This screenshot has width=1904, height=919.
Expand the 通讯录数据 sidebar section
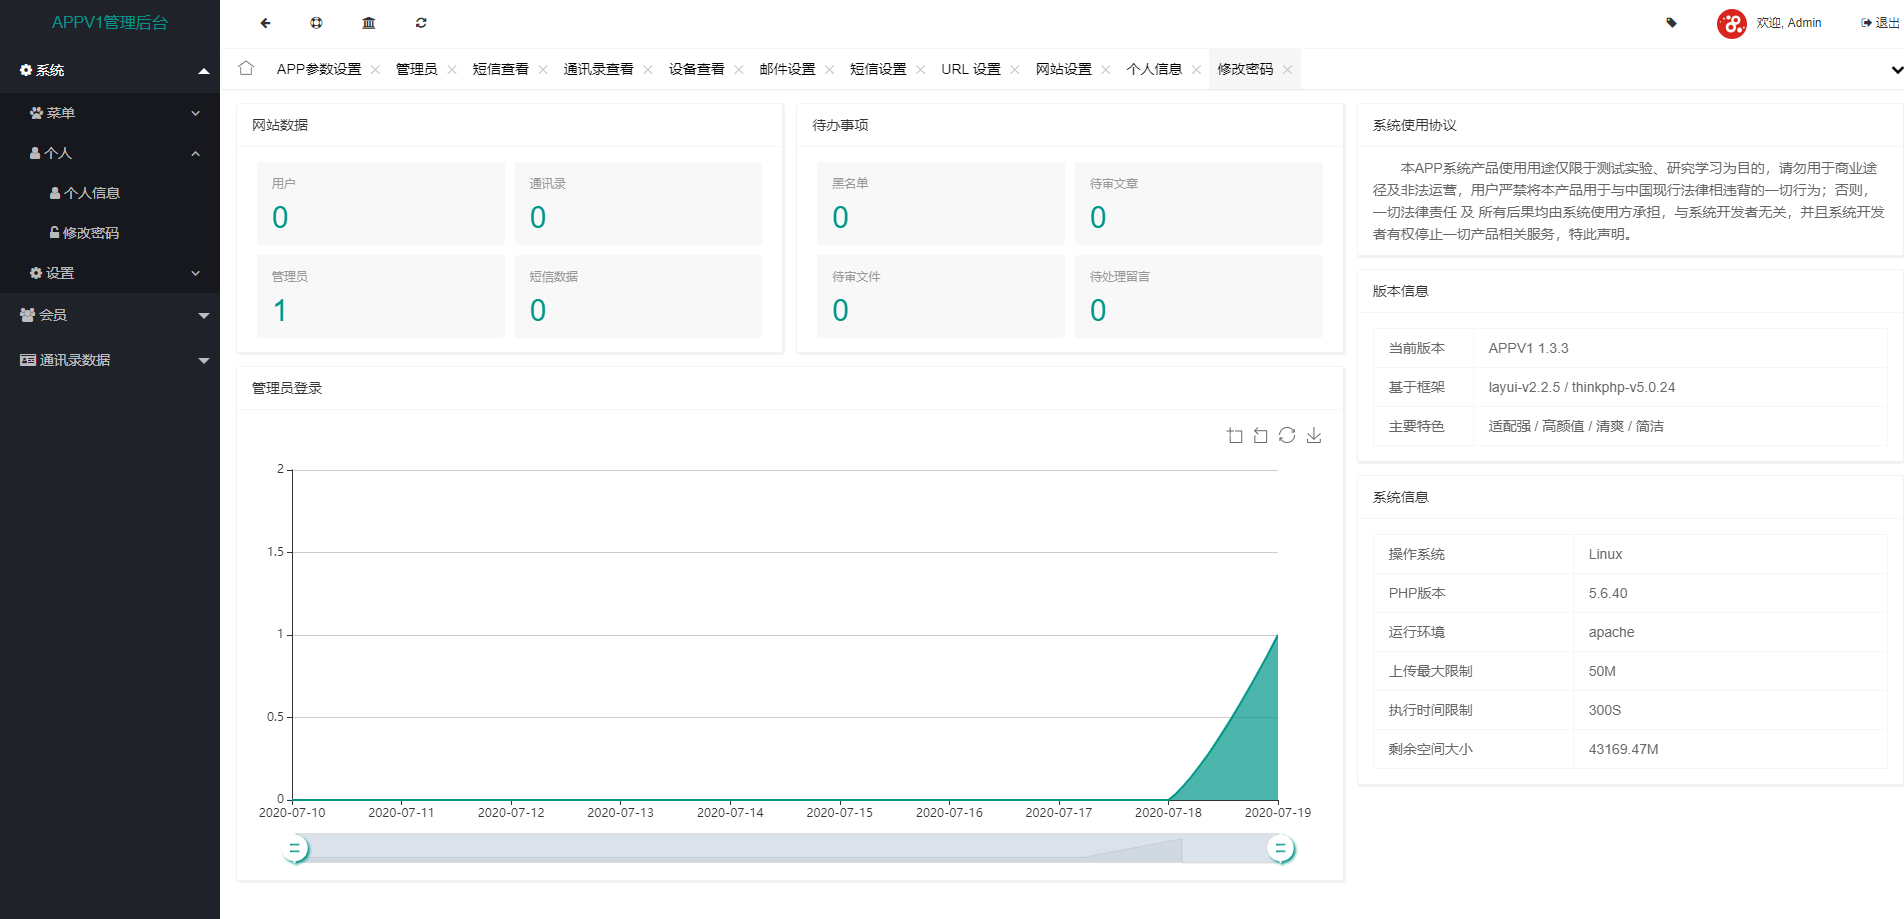204,361
